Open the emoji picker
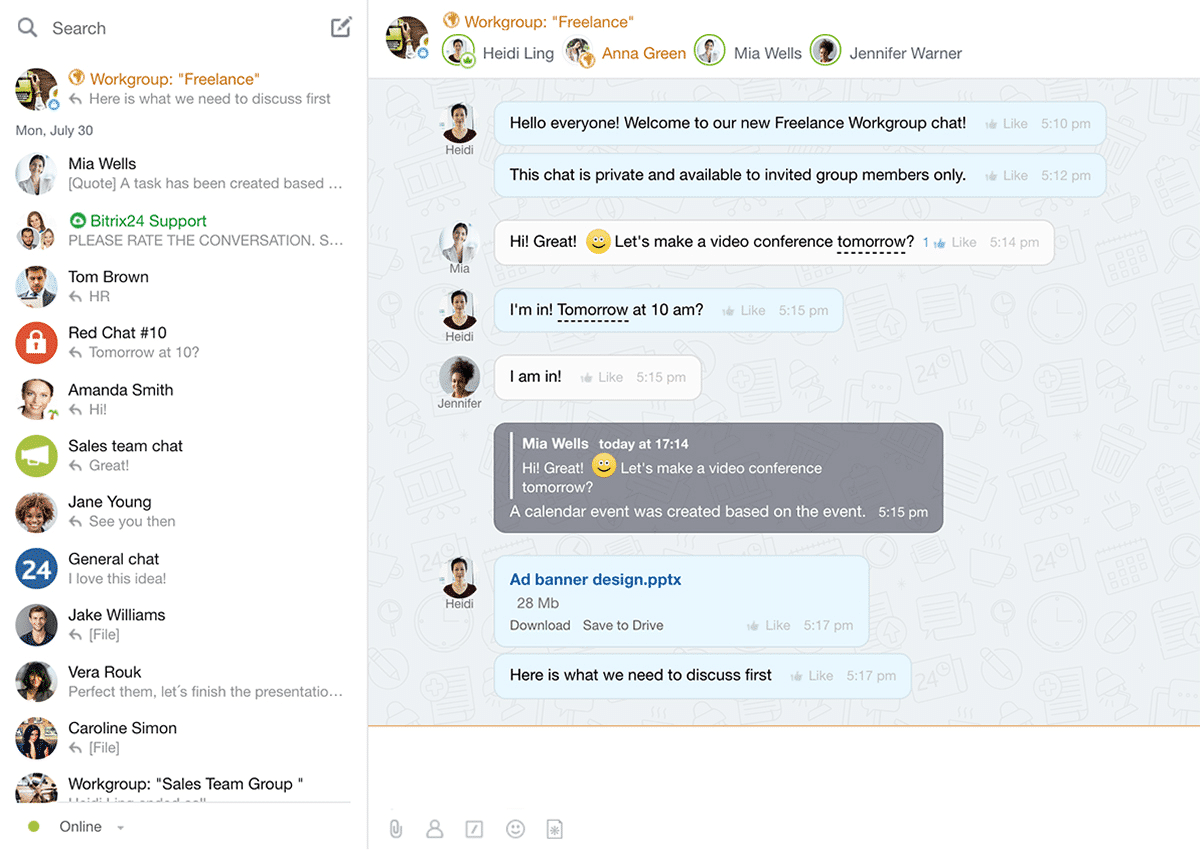 pyautogui.click(x=515, y=828)
